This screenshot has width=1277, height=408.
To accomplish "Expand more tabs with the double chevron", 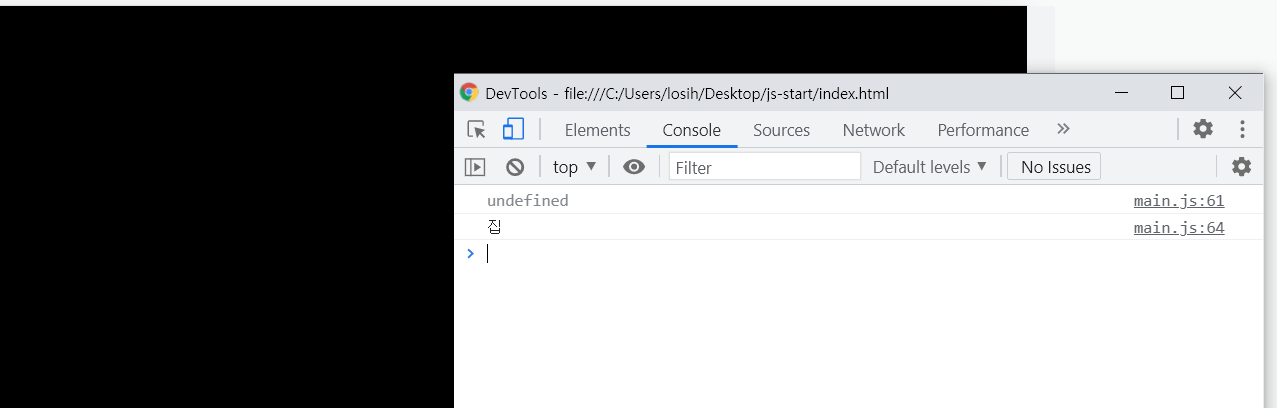I will tap(1063, 129).
